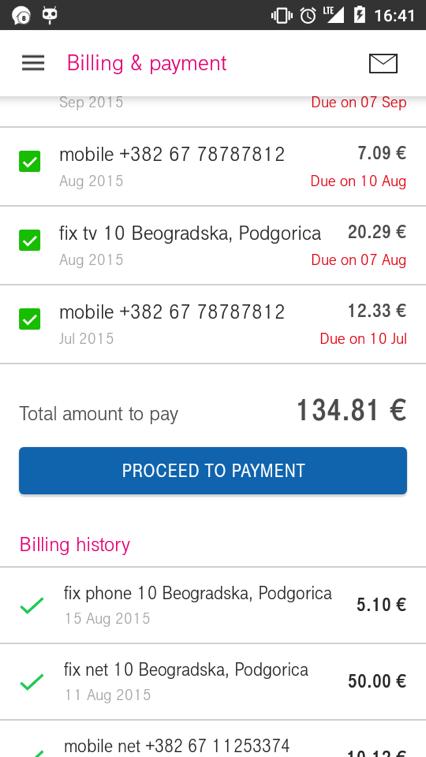The height and width of the screenshot is (757, 426).
Task: Uncheck the 12.33 € mobile Jul bill
Action: click(29, 319)
